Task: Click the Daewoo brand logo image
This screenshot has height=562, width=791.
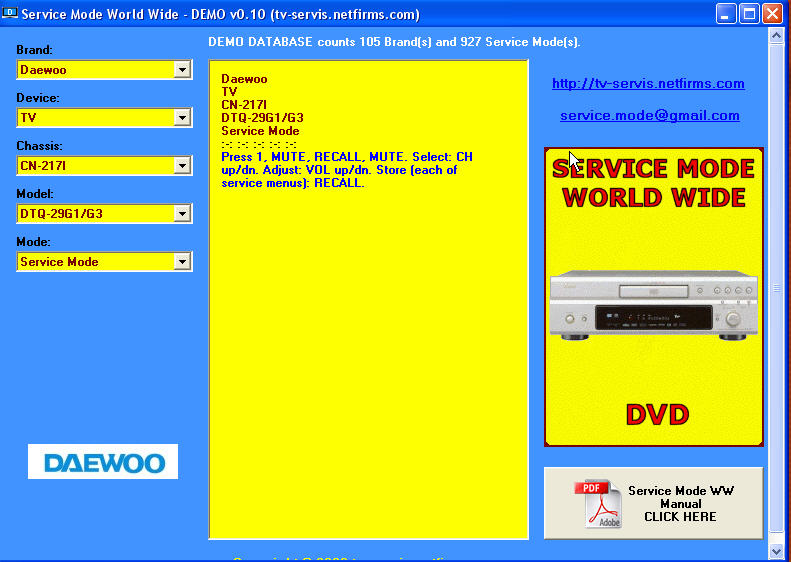Action: click(x=103, y=462)
